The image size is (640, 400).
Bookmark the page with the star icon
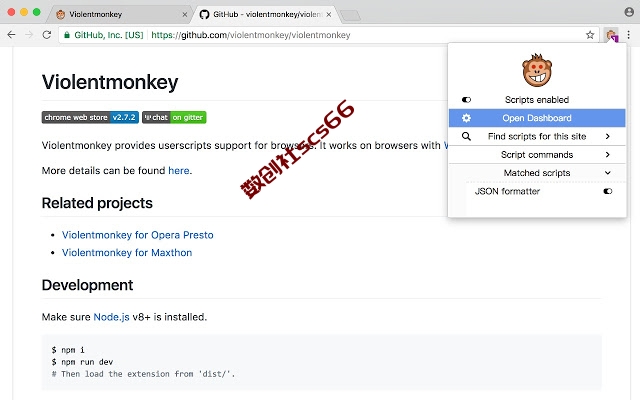coord(590,35)
